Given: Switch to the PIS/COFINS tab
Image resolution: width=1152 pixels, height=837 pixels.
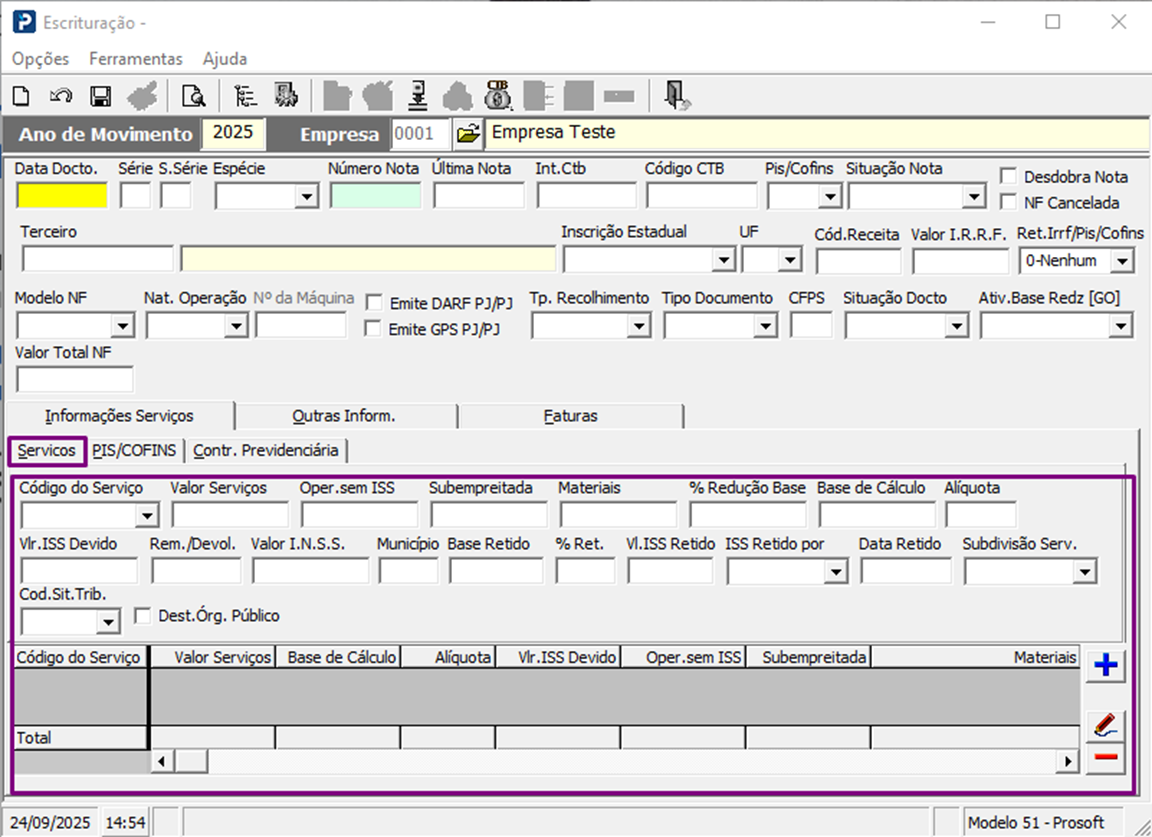Looking at the screenshot, I should click(134, 451).
